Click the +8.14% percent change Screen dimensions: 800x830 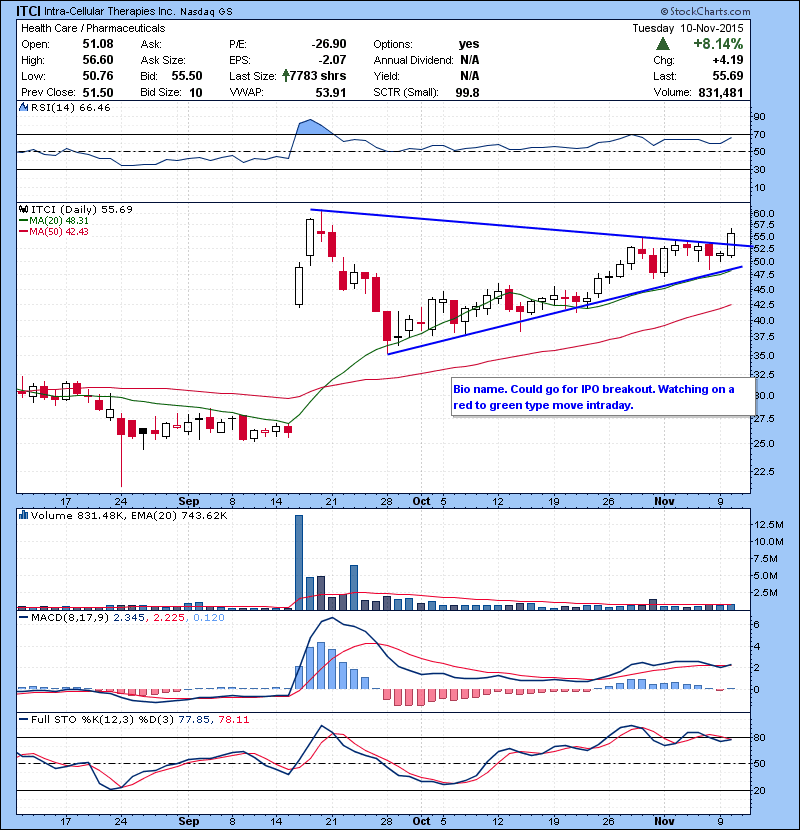718,44
